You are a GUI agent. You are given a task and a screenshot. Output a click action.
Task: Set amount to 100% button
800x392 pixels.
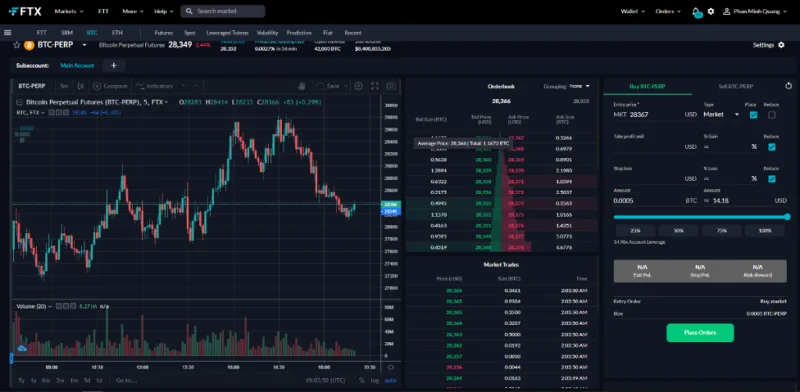click(x=765, y=231)
